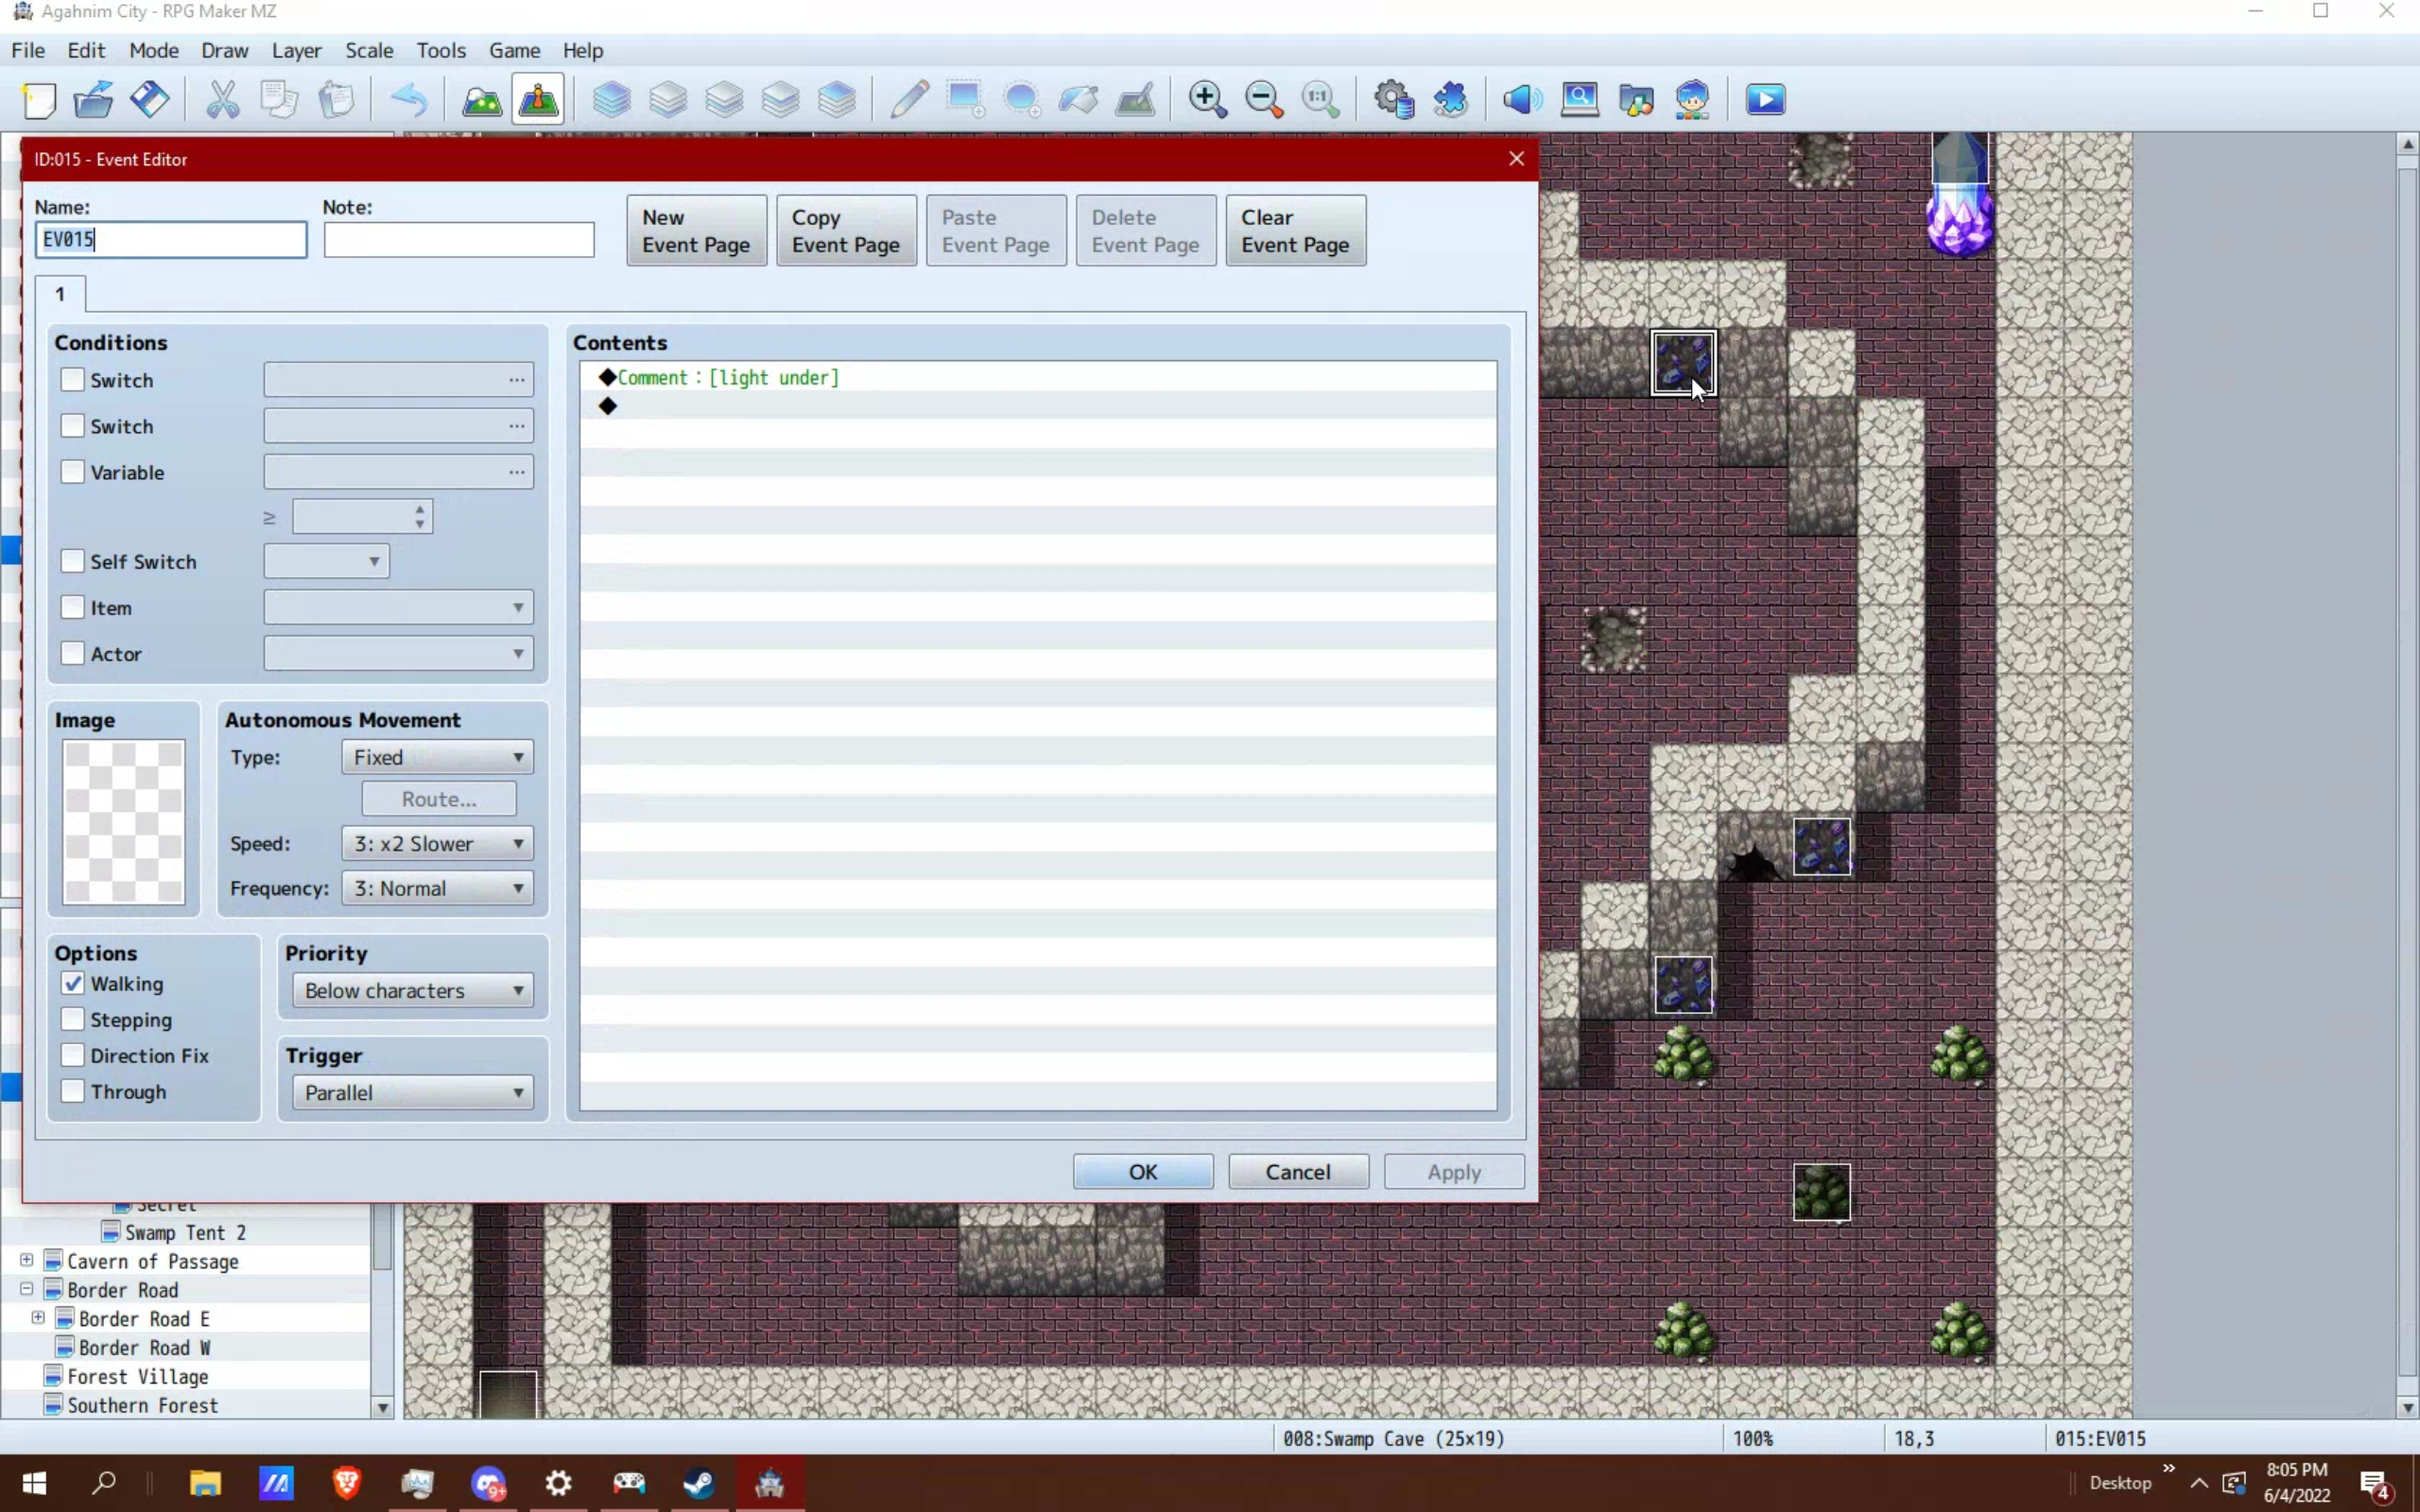Open Steam from the Windows taskbar
The image size is (2420, 1512).
pos(699,1483)
